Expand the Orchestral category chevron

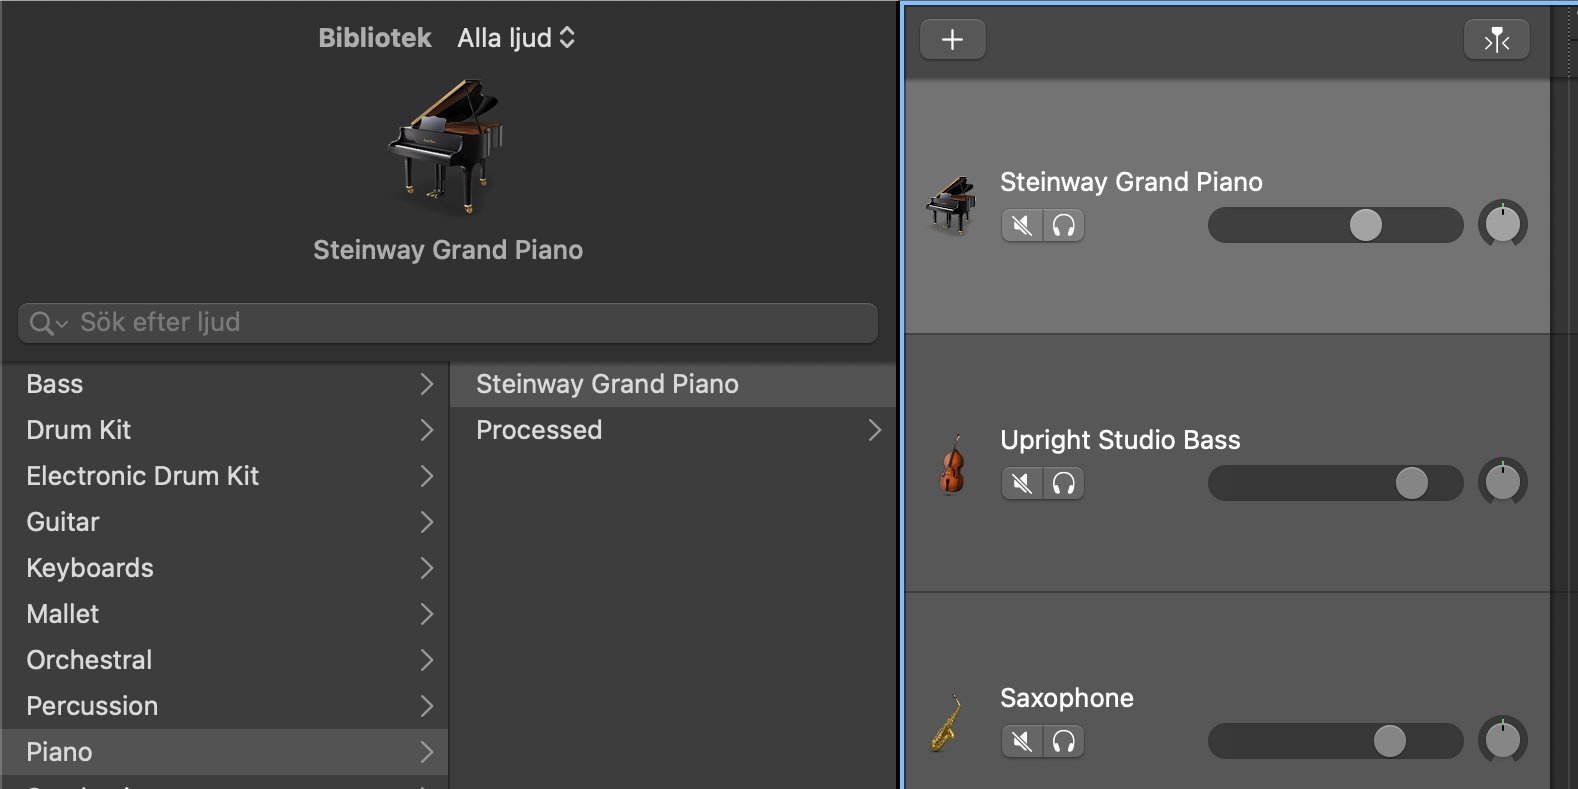pyautogui.click(x=427, y=660)
